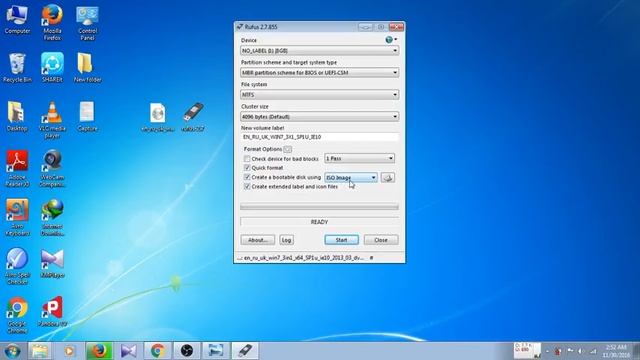Open the bad blocks passes dropdown
The height and width of the screenshot is (360, 640).
point(360,158)
